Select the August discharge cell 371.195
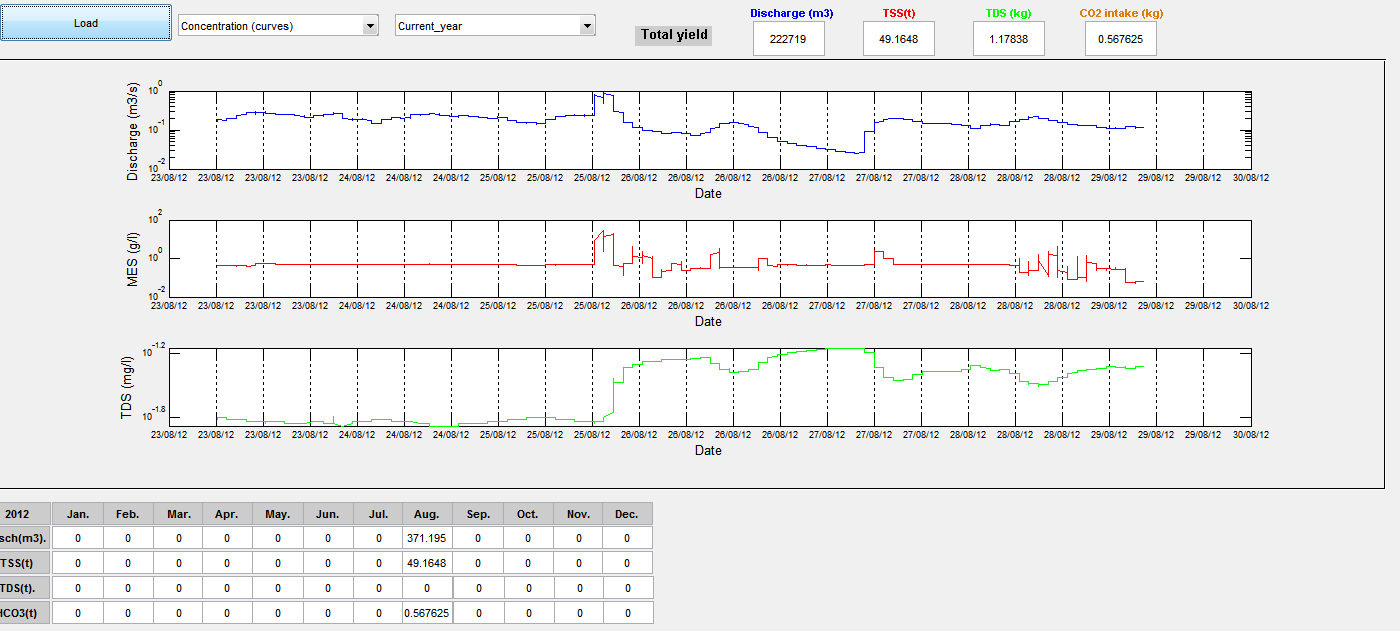This screenshot has height=631, width=1400. click(x=427, y=538)
